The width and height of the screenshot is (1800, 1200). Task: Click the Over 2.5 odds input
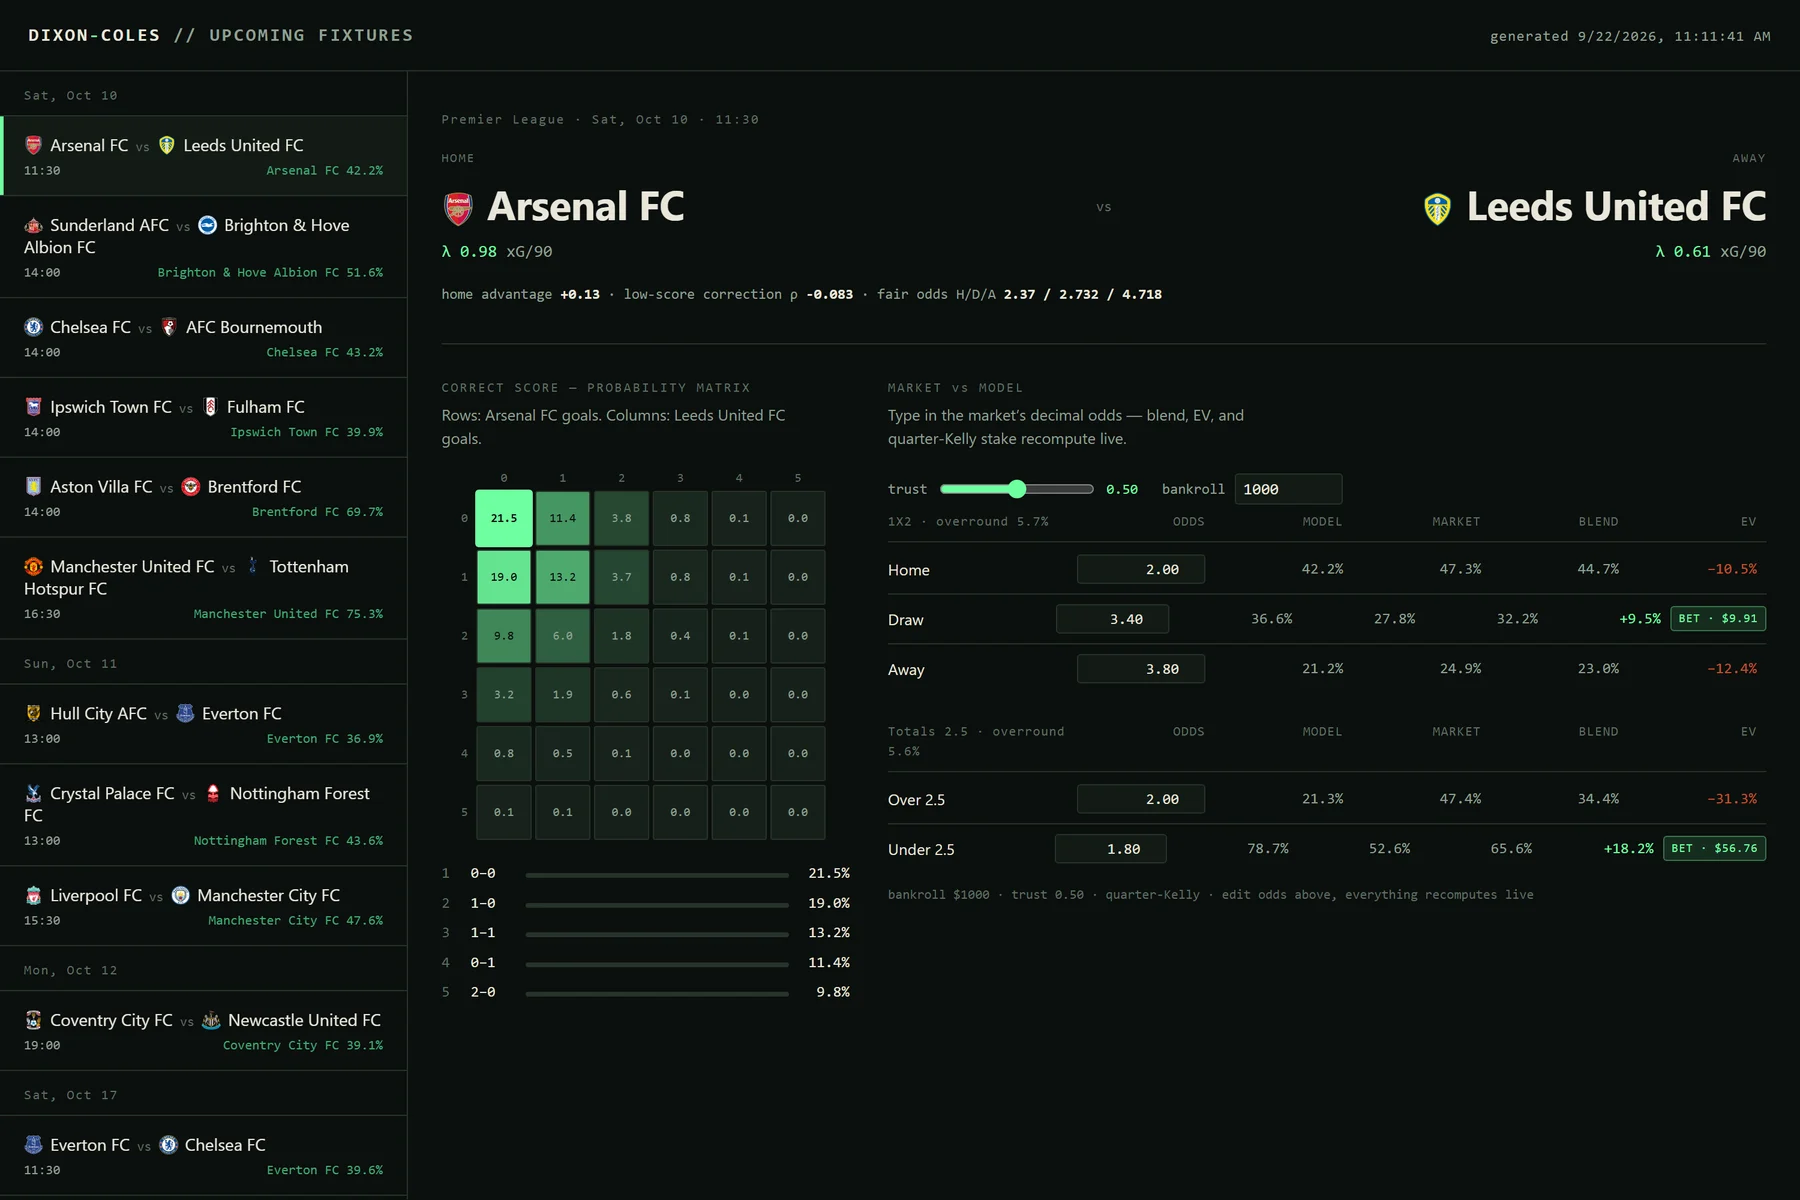(x=1141, y=799)
